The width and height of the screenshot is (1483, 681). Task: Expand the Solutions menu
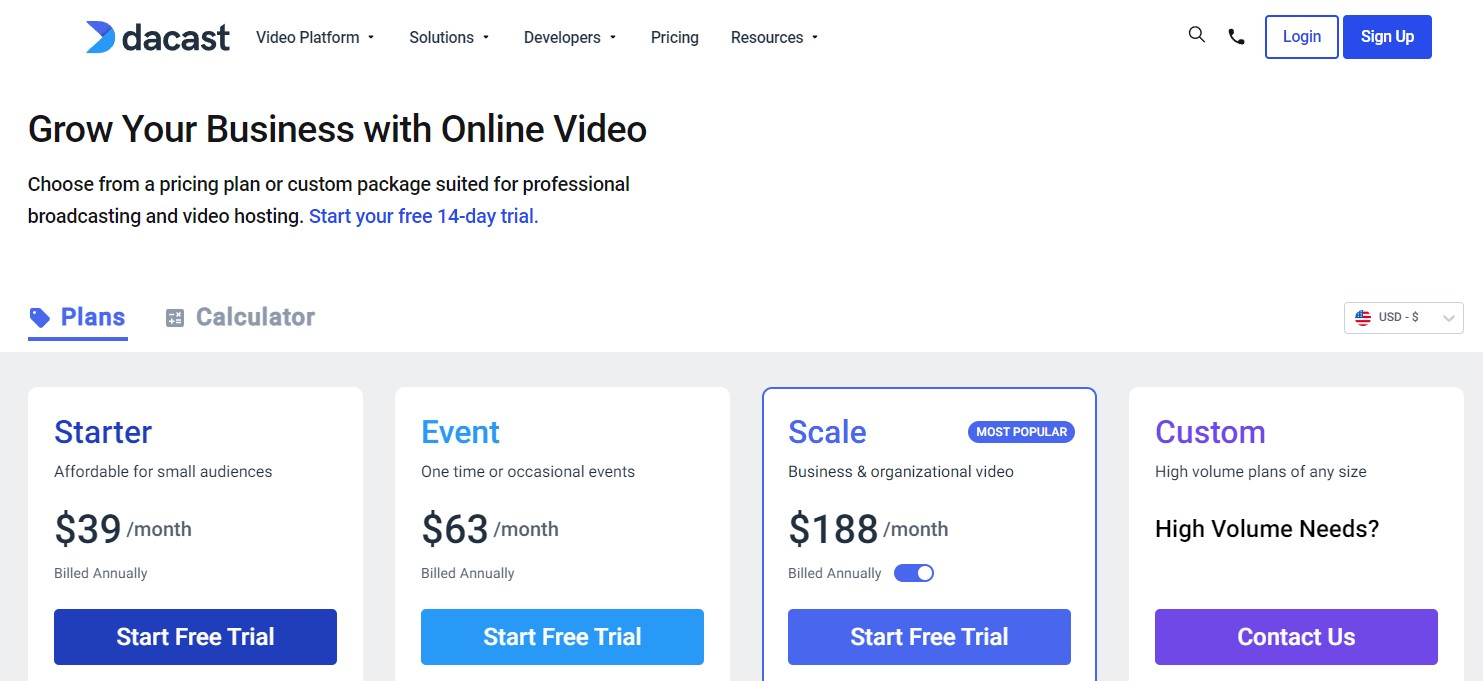[449, 37]
